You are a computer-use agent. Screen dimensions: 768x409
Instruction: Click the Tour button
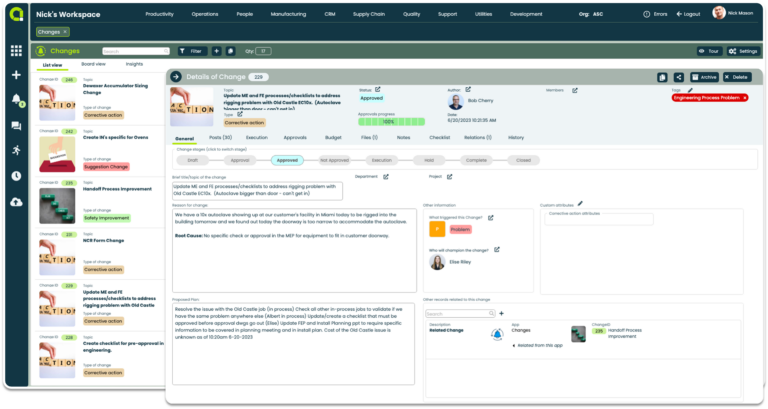709,51
